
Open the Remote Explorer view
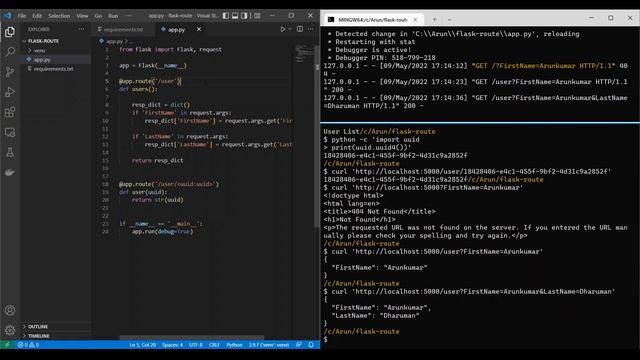click(x=10, y=132)
